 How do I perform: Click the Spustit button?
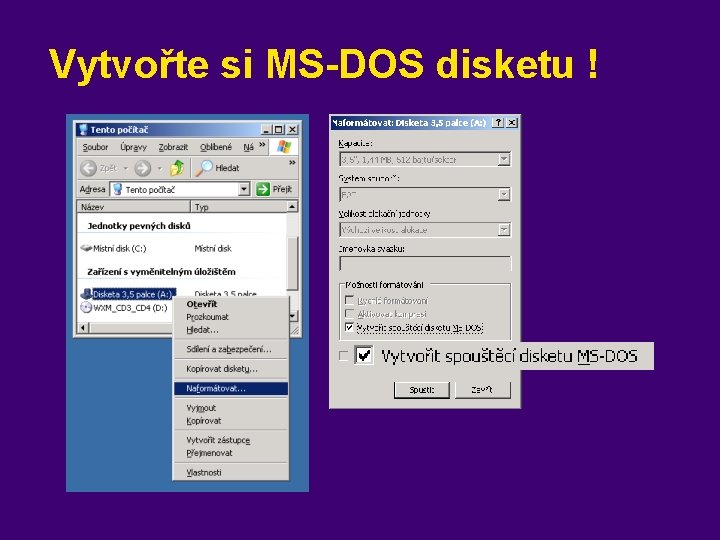click(422, 390)
